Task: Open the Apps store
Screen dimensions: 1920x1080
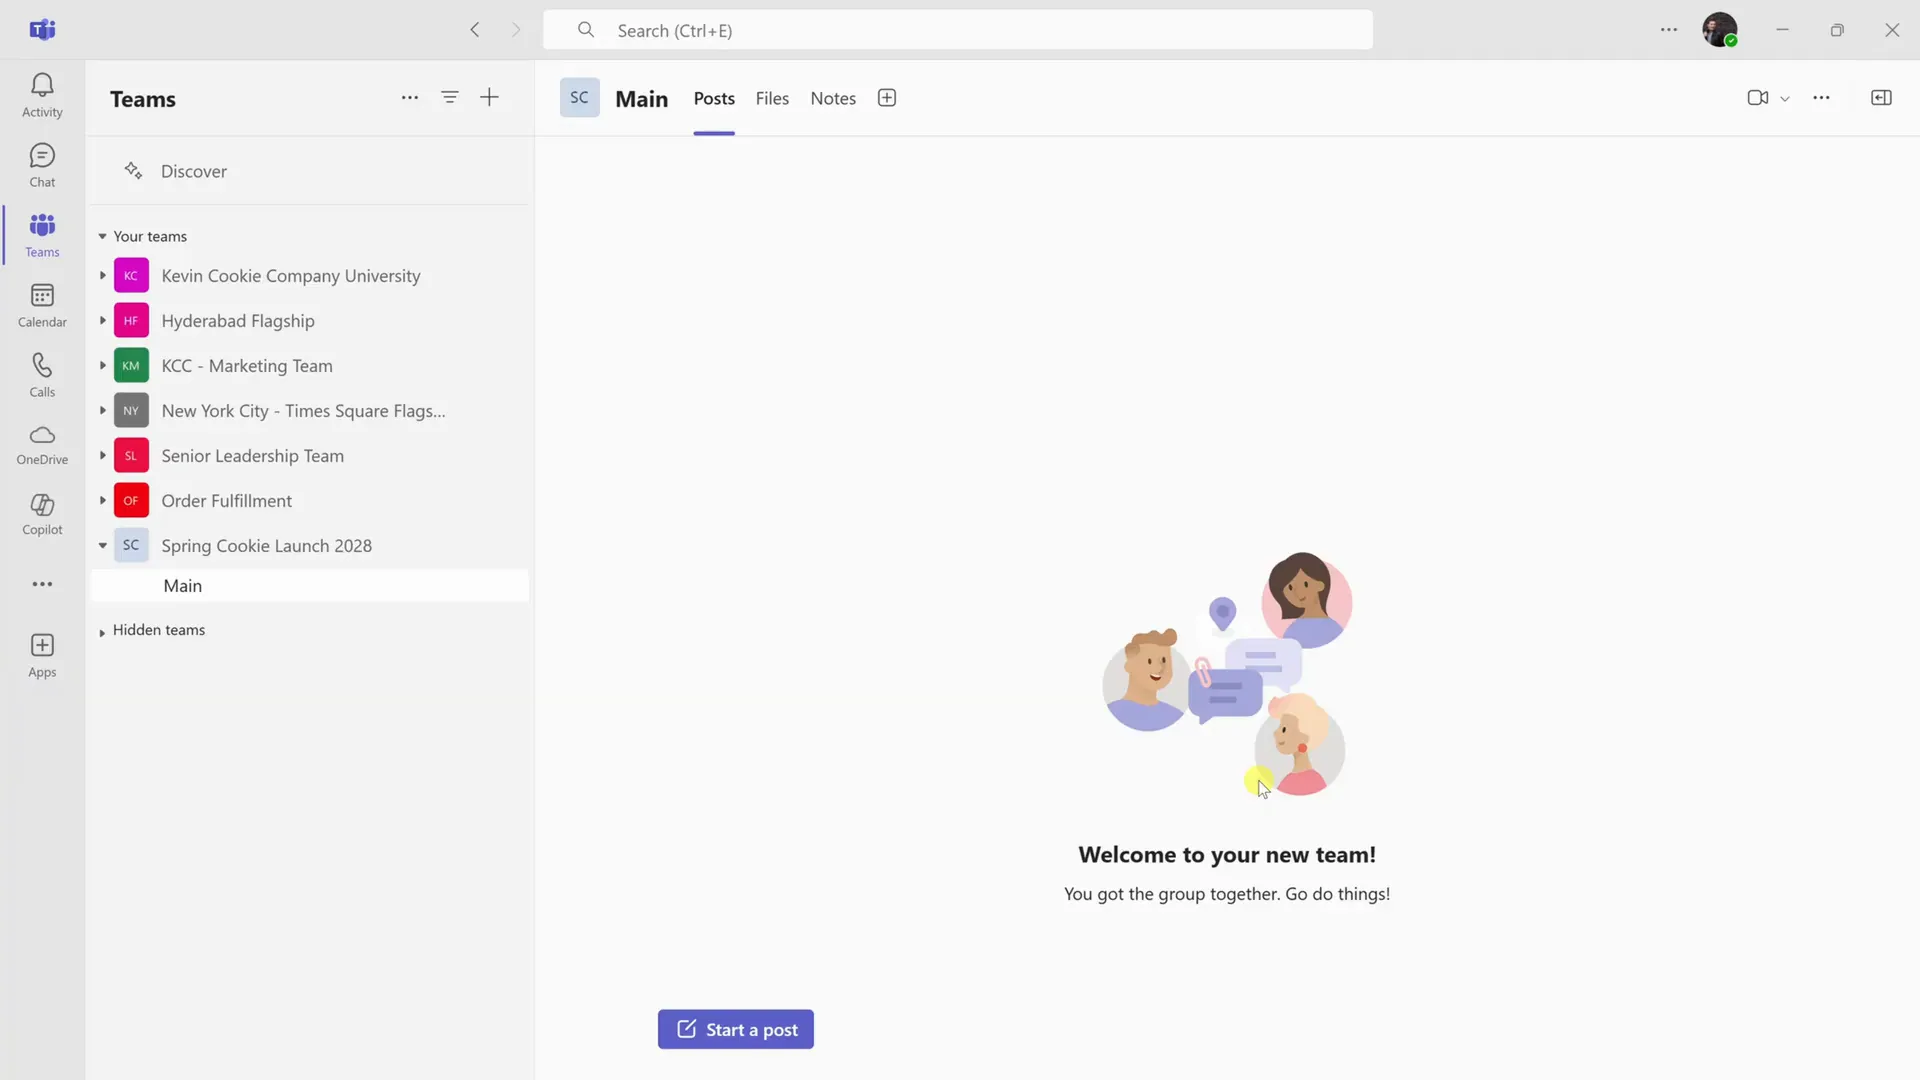Action: pos(42,656)
